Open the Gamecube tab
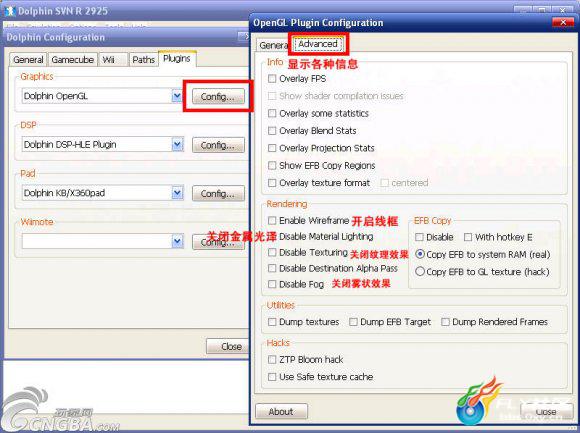The image size is (580, 433). tap(72, 60)
